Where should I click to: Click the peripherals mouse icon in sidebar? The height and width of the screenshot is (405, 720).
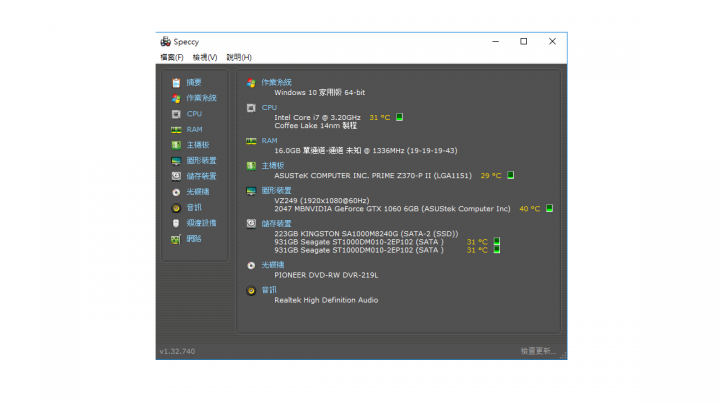click(x=176, y=223)
